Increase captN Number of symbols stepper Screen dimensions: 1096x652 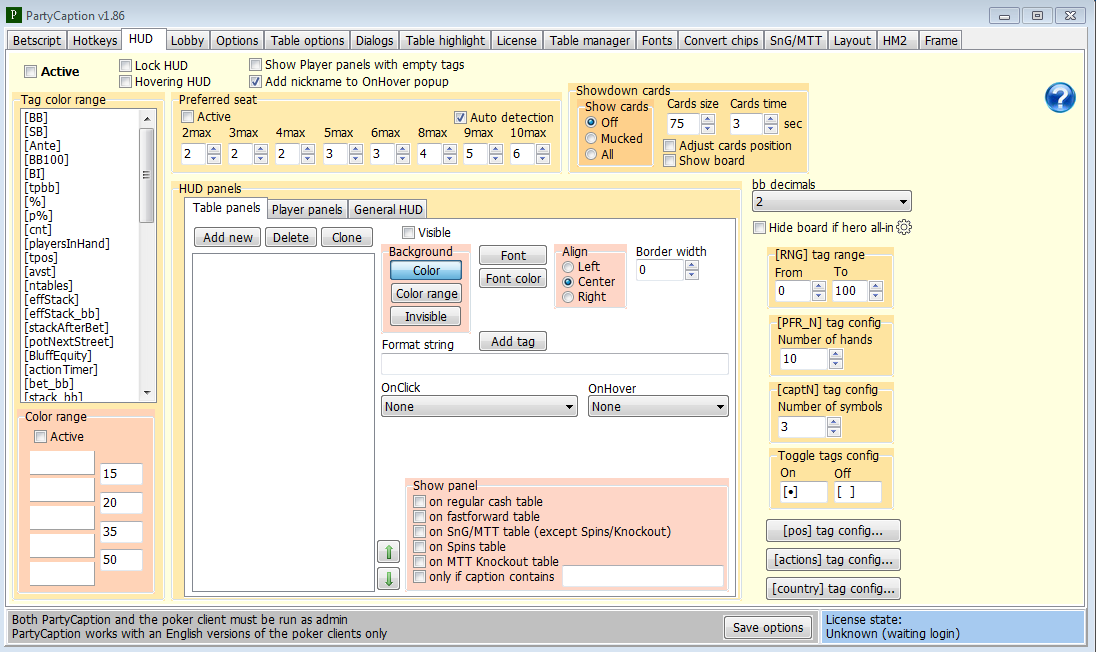pyautogui.click(x=834, y=421)
